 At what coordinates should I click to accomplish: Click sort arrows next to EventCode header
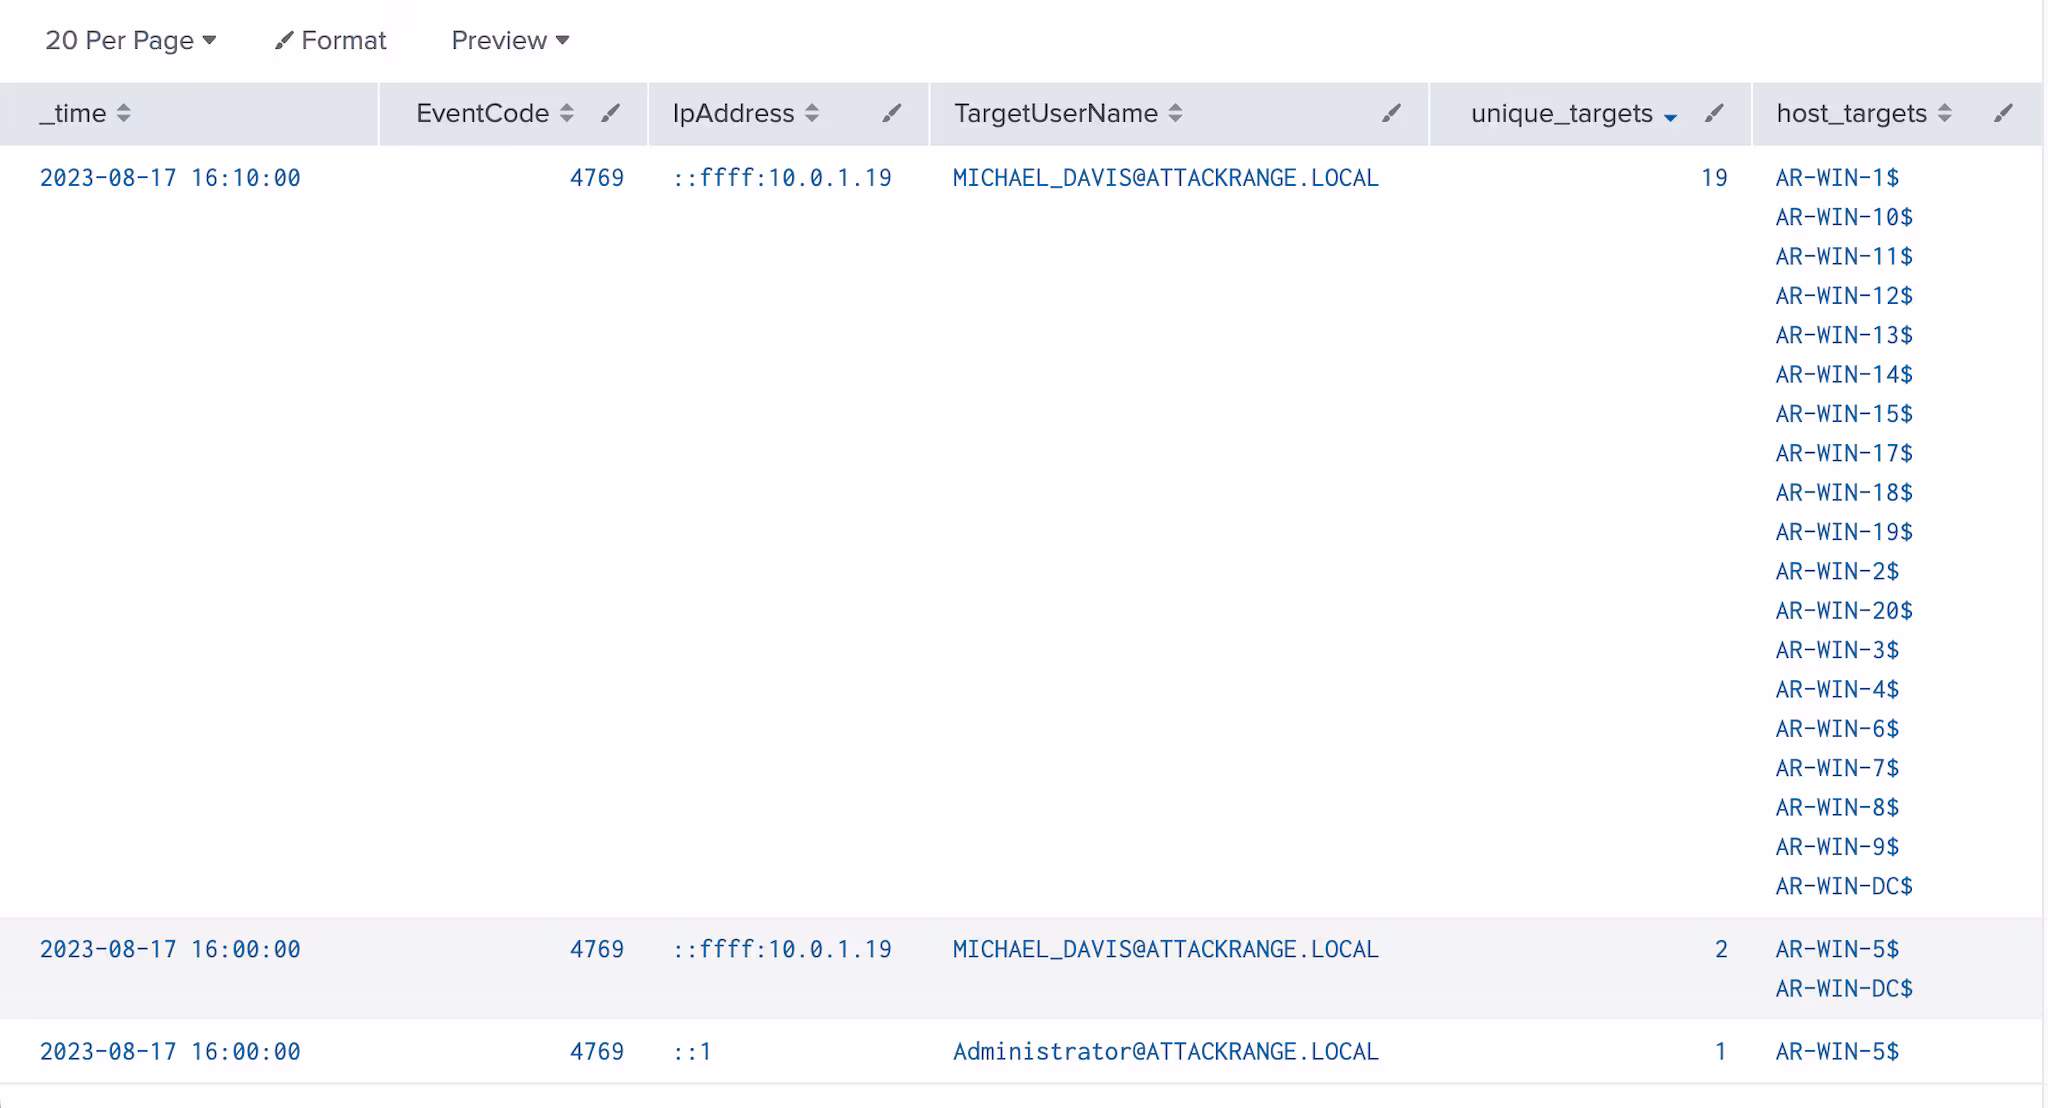567,113
